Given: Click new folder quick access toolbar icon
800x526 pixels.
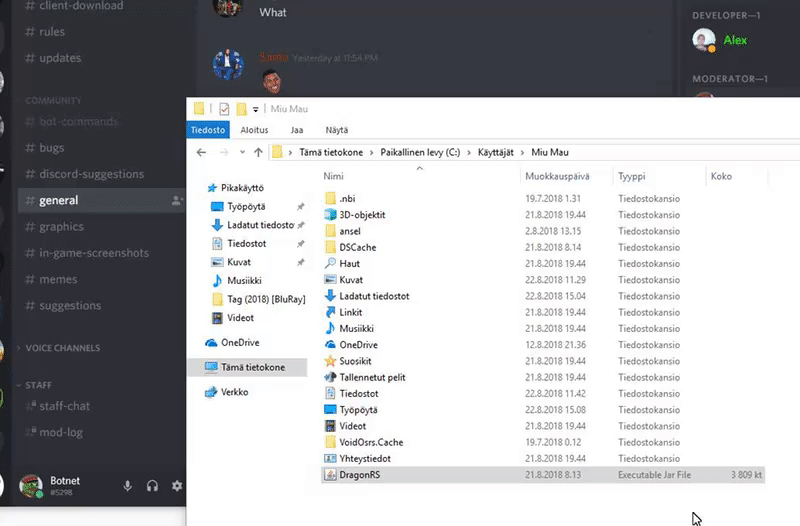Looking at the screenshot, I should coord(241,109).
